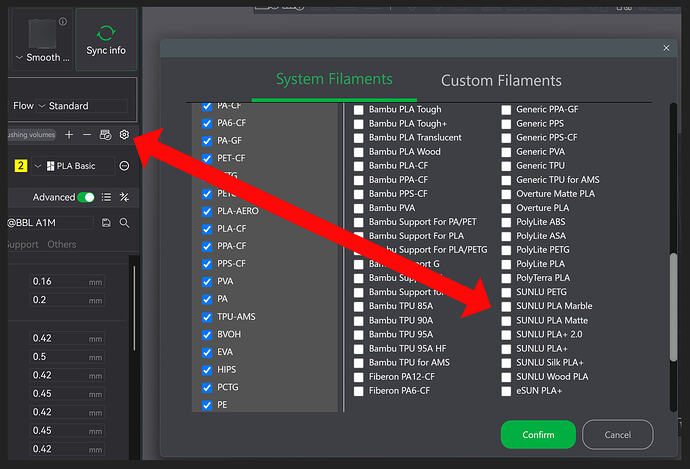This screenshot has height=469, width=690.
Task: Check the Generic TPU filament
Action: pyautogui.click(x=506, y=166)
